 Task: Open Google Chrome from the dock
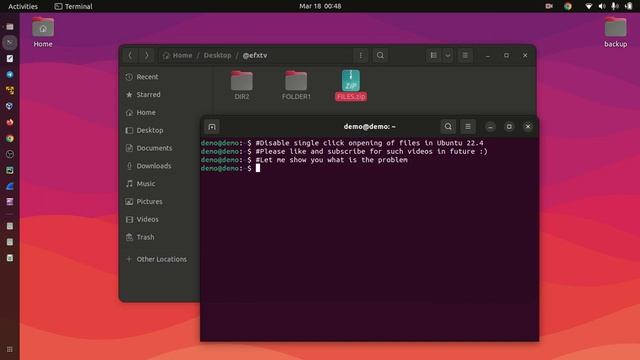click(10, 138)
